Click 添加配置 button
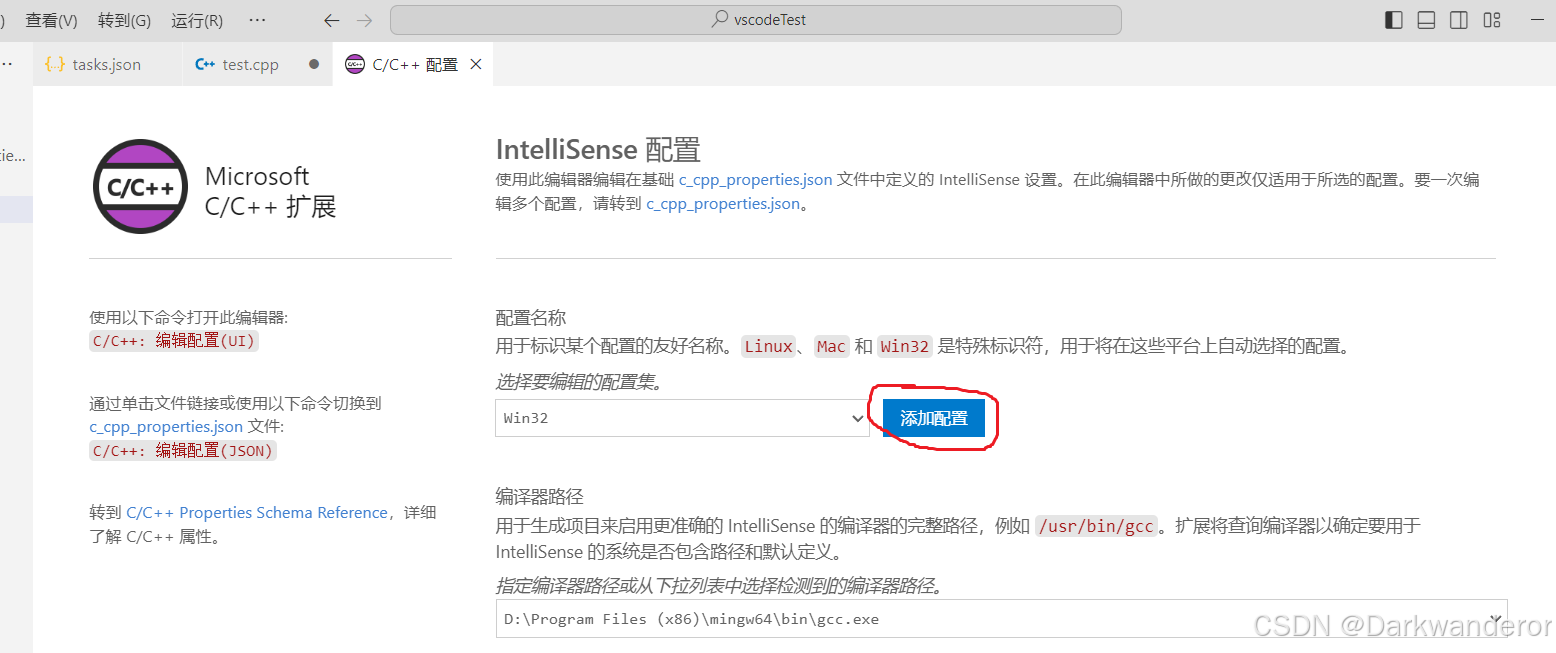1556x653 pixels. coord(934,418)
